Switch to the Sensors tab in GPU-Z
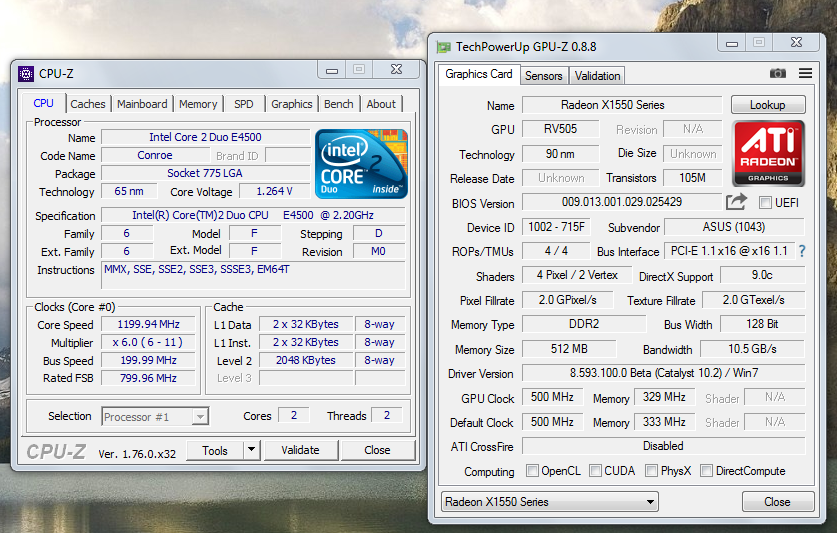Viewport: 837px width, 533px height. pos(544,76)
